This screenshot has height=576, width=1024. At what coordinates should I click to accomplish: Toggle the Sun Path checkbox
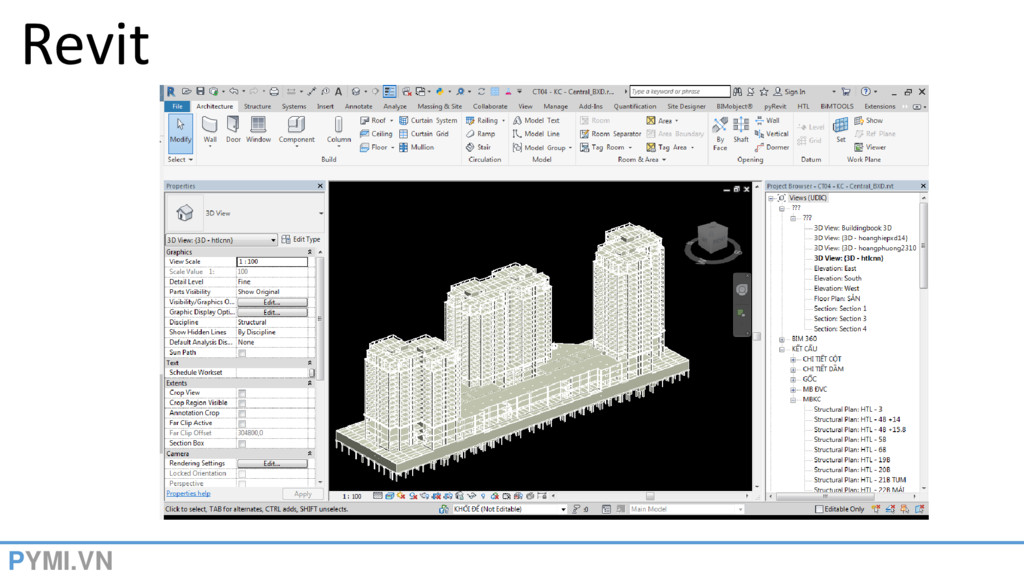tap(242, 353)
